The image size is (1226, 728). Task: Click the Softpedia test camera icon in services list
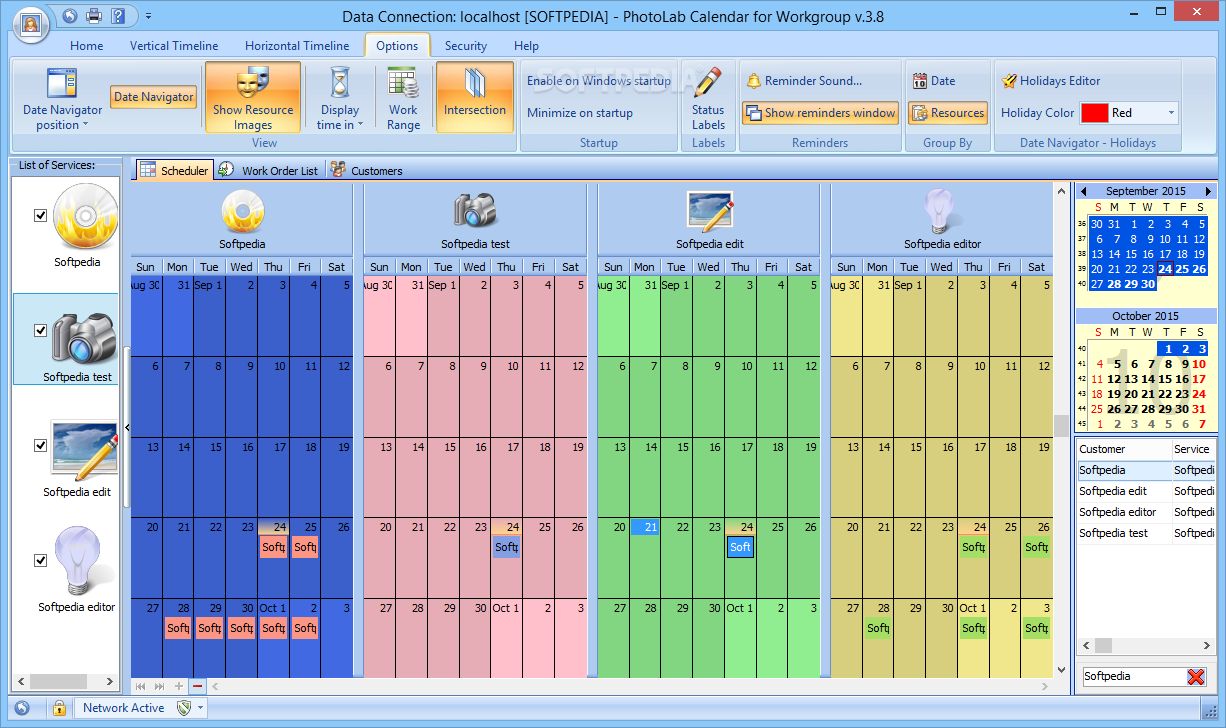click(x=85, y=338)
